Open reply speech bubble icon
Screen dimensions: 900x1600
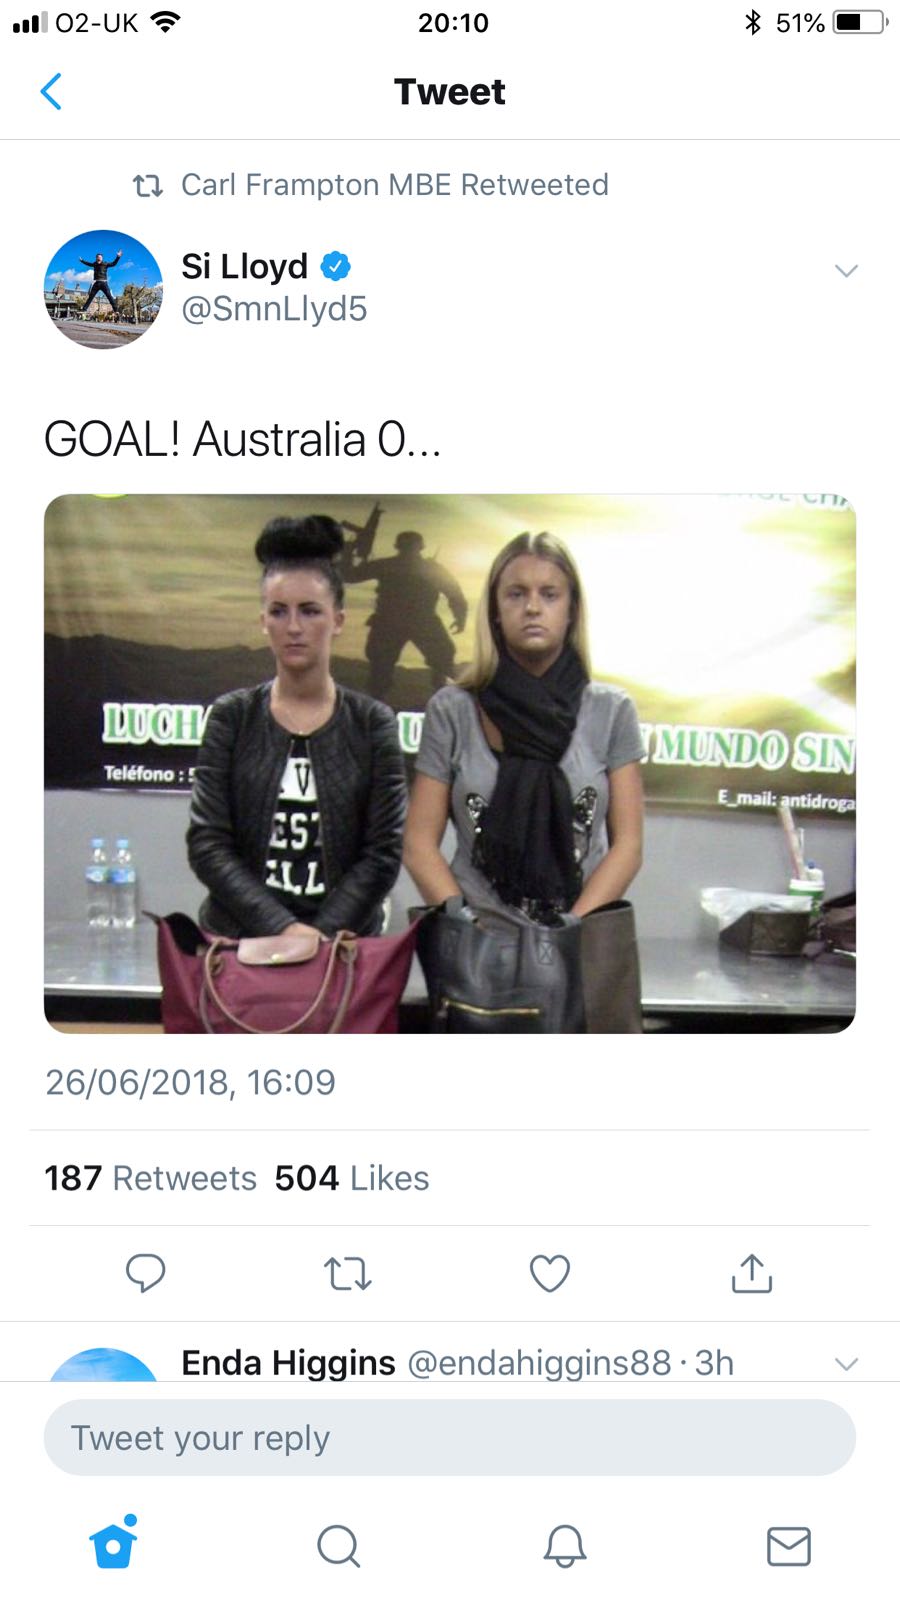(x=146, y=1273)
